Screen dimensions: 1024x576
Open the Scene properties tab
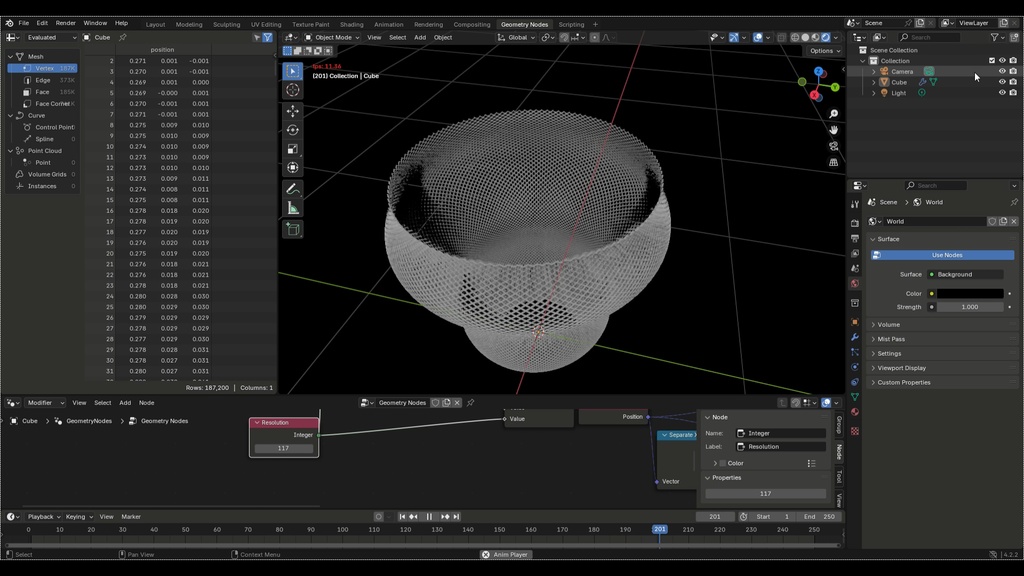click(855, 268)
